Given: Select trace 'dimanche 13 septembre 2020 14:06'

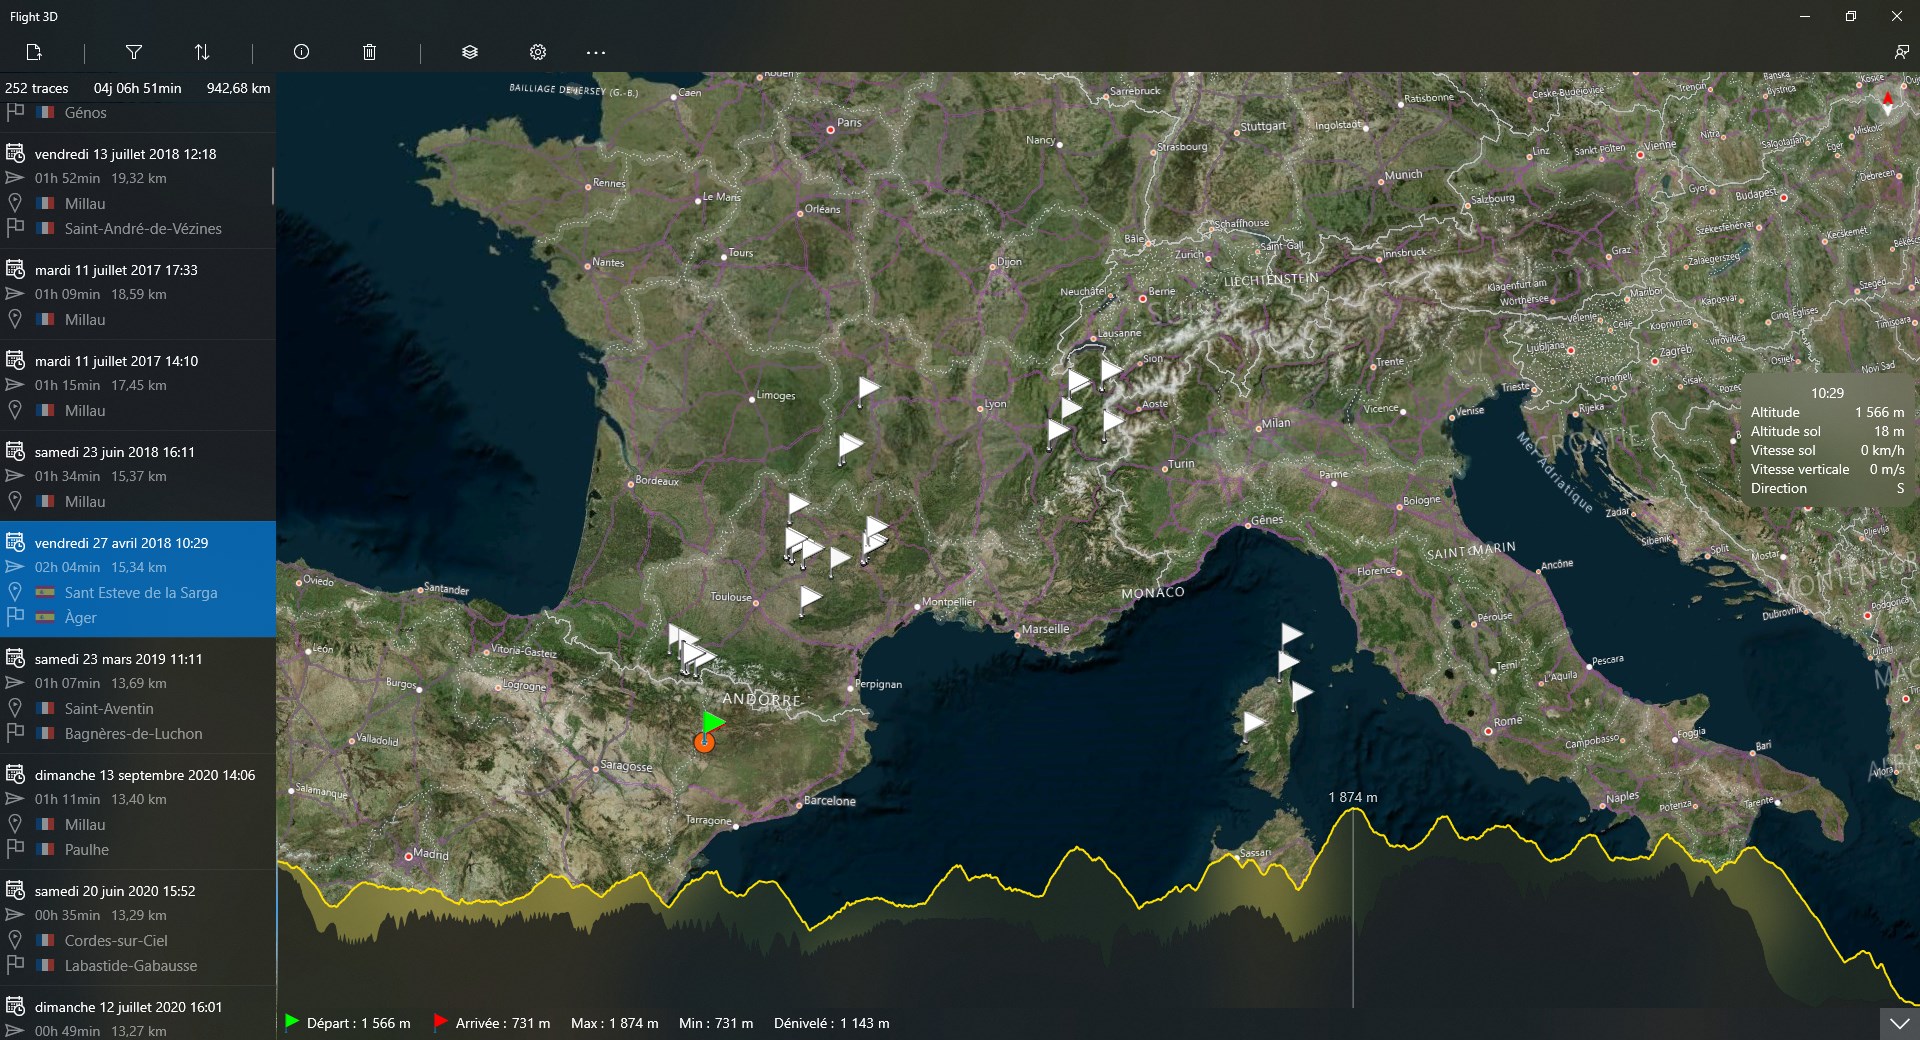Looking at the screenshot, I should (138, 812).
